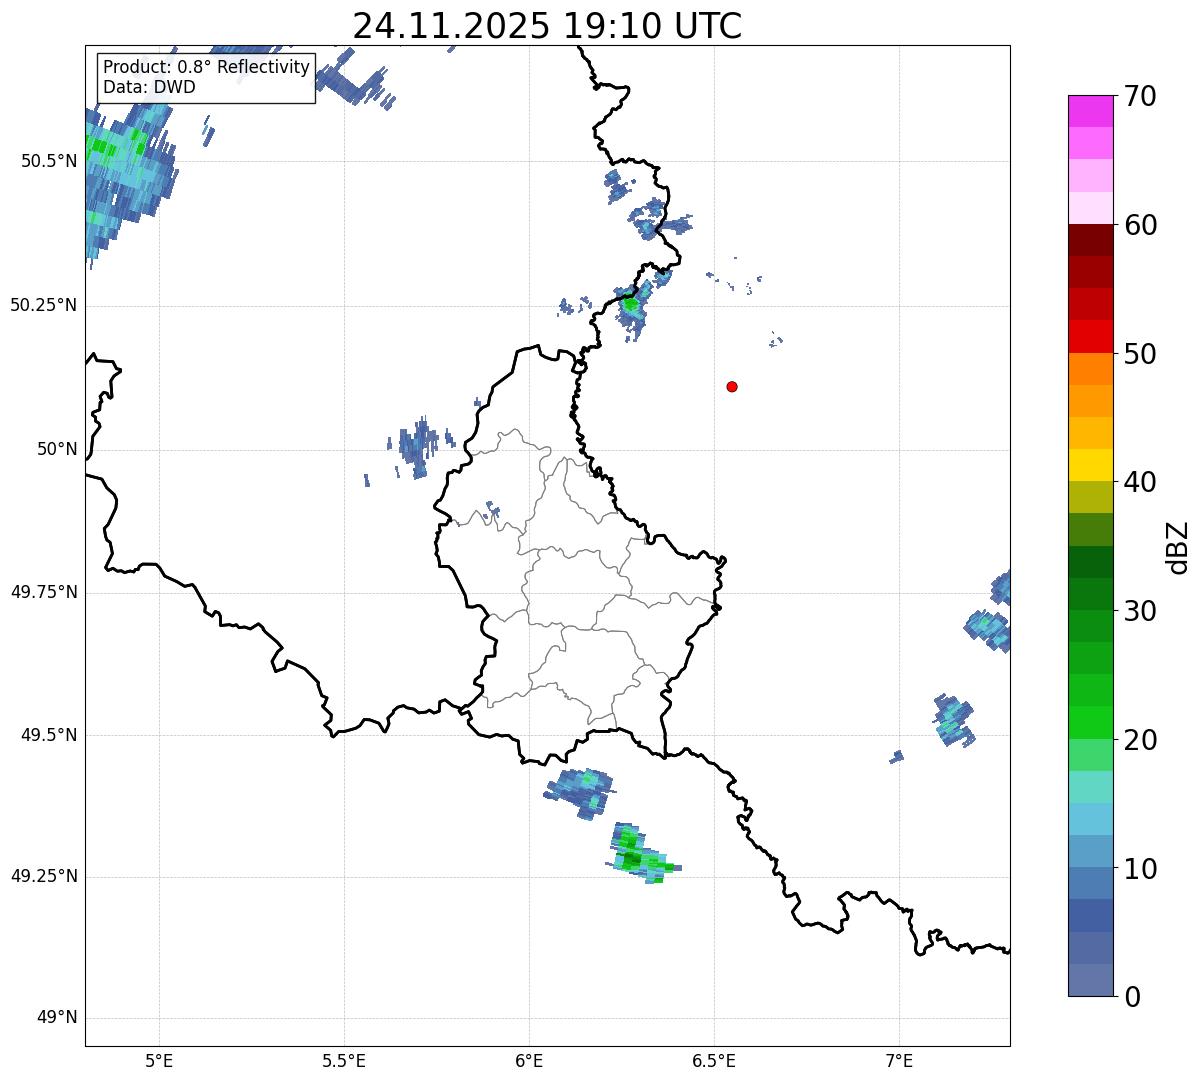
Task: Select the Product: 0.8° Reflectivity label
Action: pos(206,67)
